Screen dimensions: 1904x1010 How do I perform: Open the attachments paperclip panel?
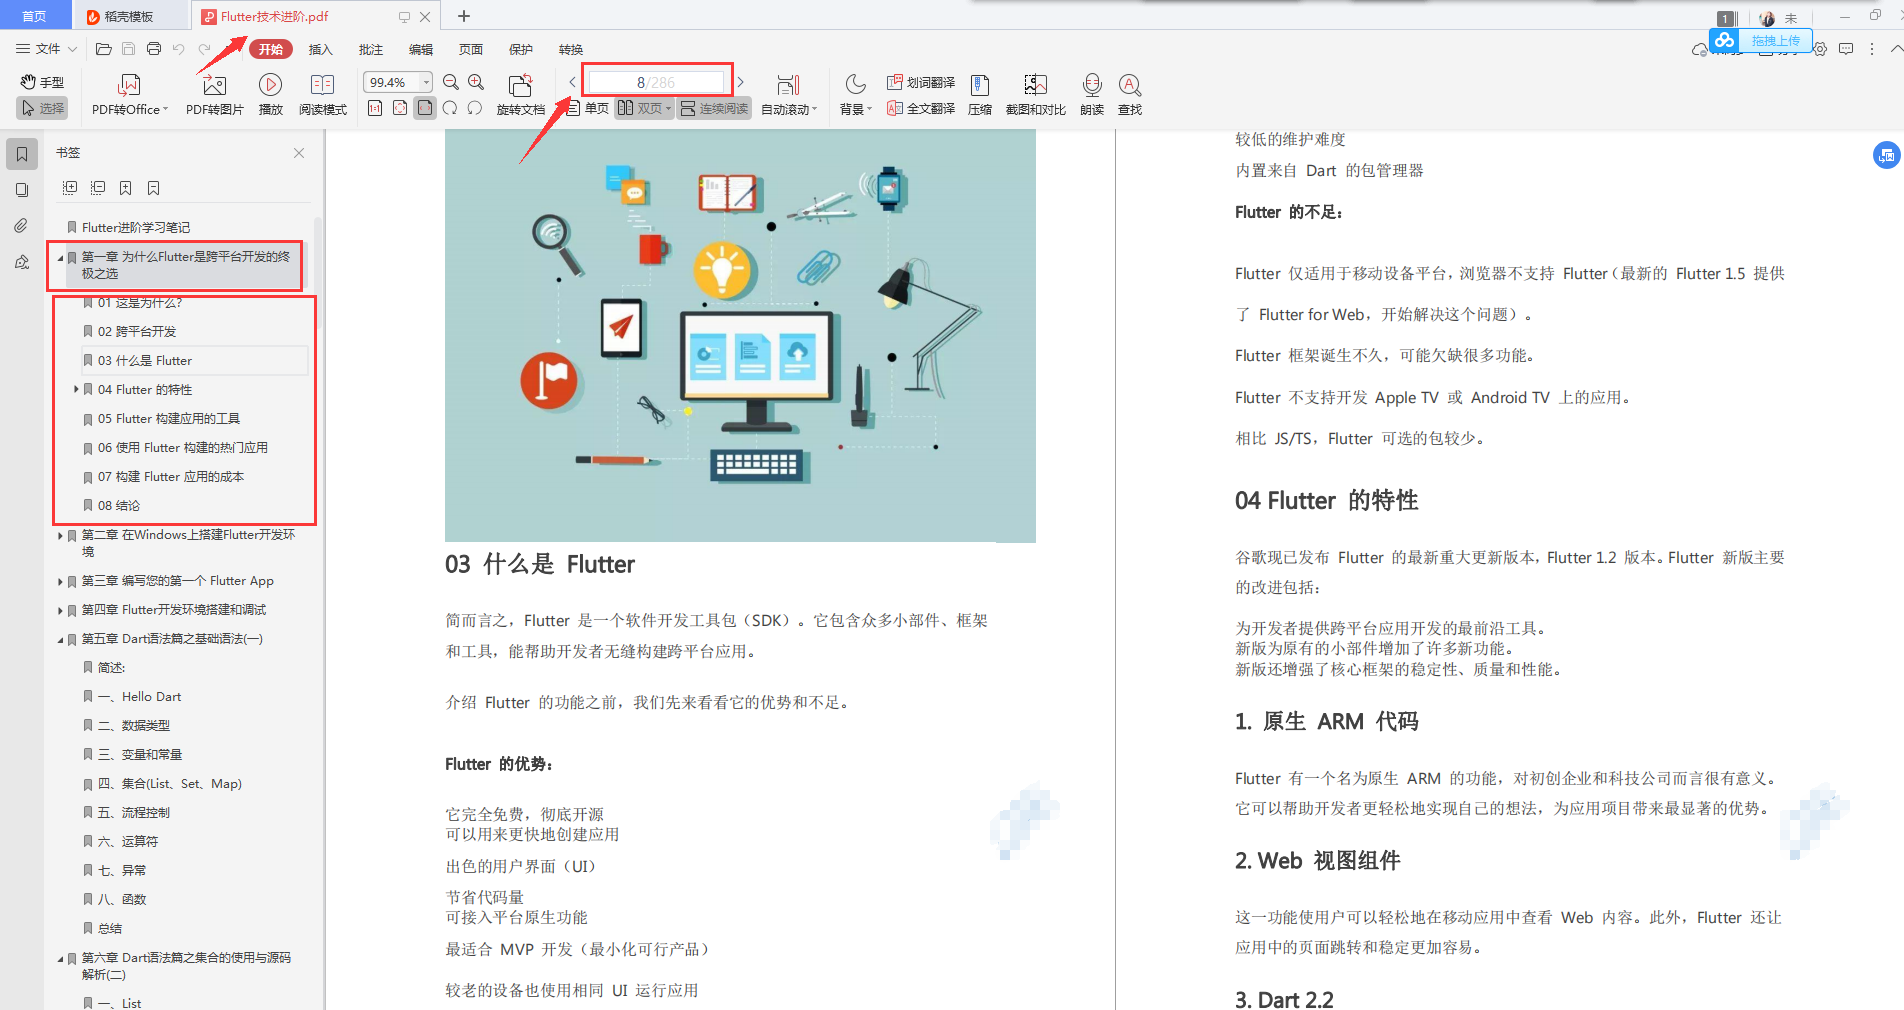point(21,226)
